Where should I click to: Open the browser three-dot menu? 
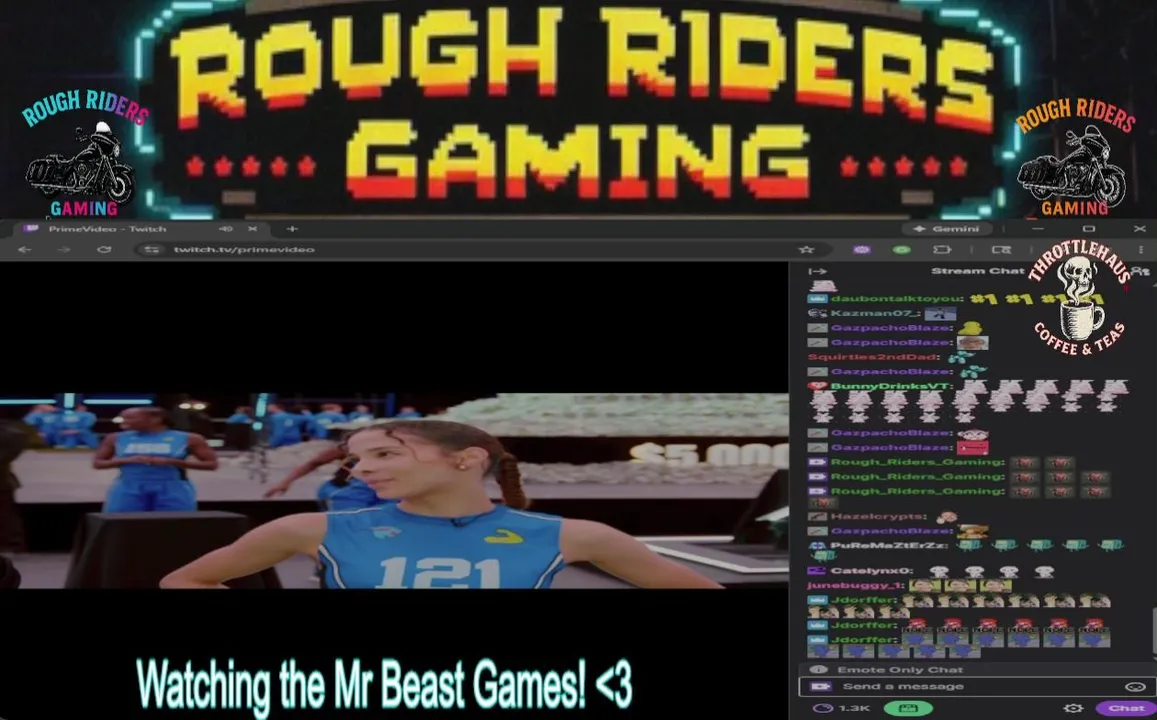1141,249
